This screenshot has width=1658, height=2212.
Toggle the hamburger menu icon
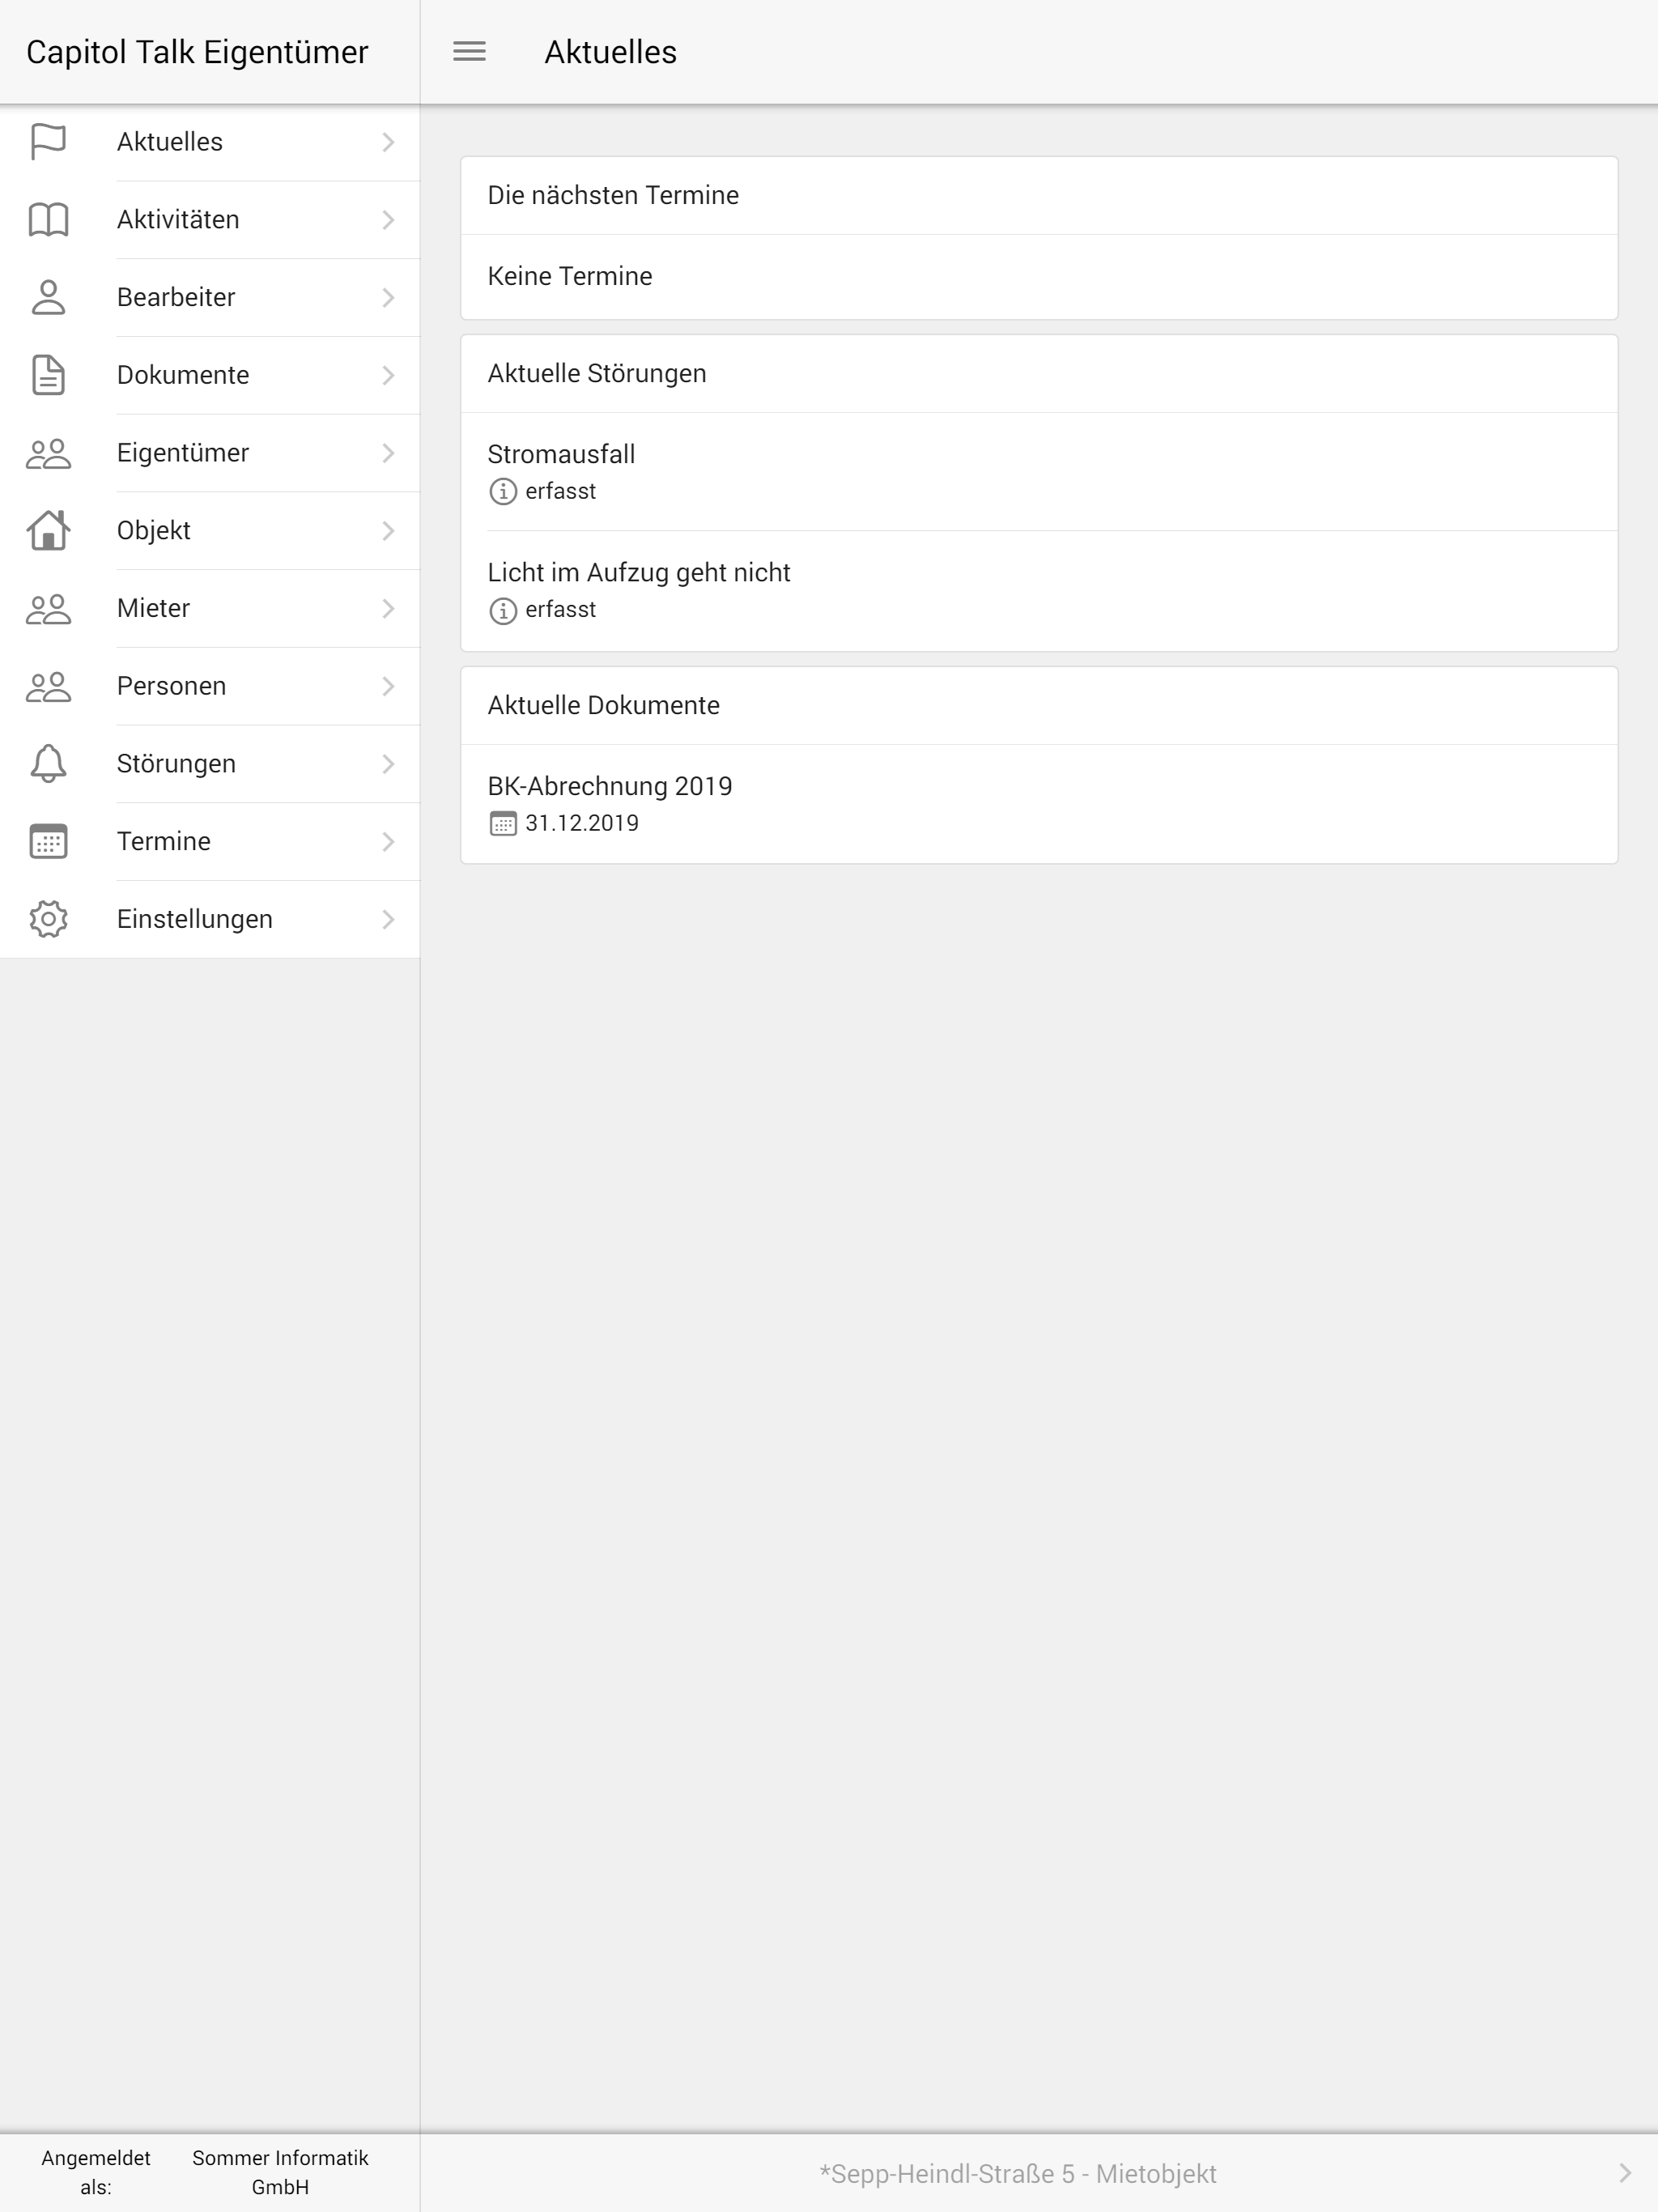(469, 51)
